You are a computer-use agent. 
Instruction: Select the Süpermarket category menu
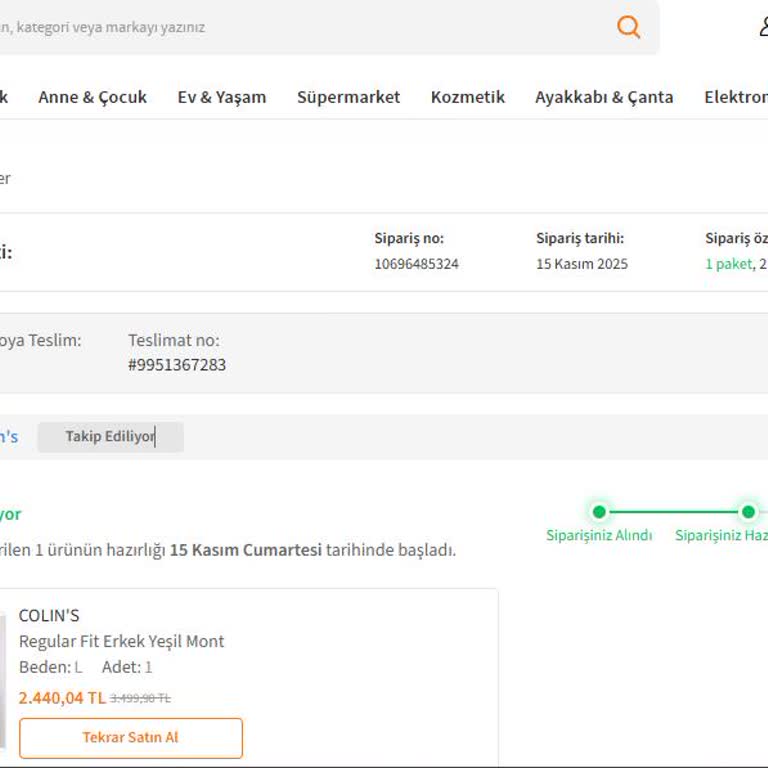point(348,97)
